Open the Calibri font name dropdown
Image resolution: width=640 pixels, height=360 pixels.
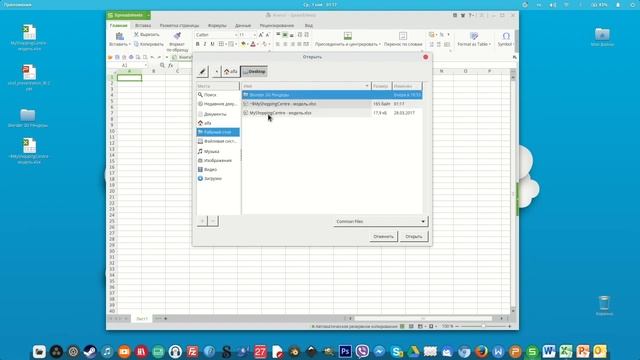236,35
